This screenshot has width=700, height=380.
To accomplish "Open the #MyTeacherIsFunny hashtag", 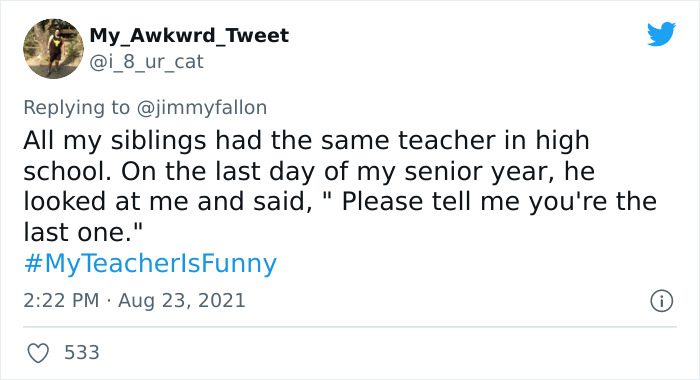I will pyautogui.click(x=150, y=263).
